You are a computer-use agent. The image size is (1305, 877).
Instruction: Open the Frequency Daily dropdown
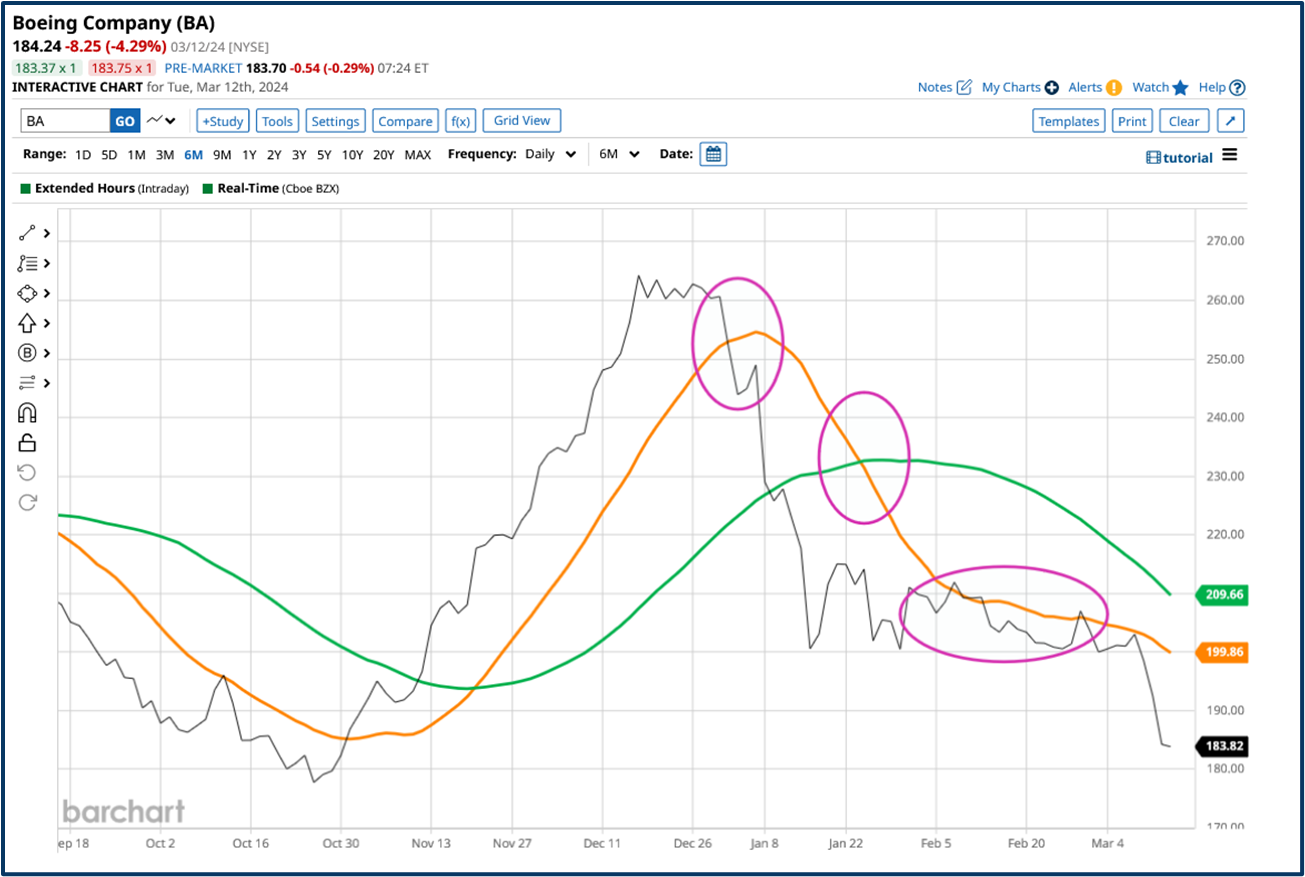click(x=551, y=154)
